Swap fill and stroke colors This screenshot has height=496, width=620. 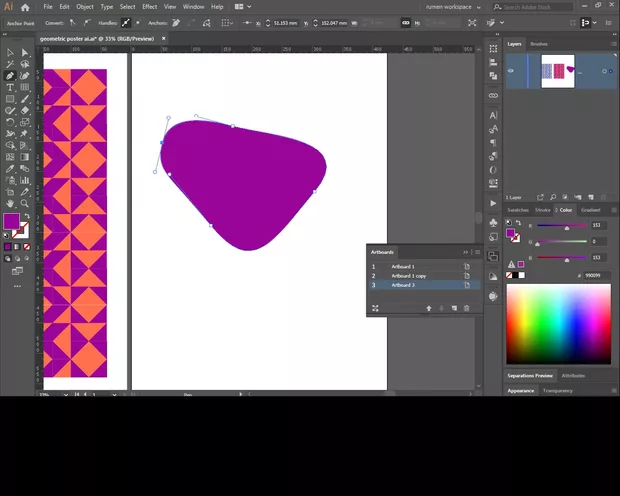point(25,214)
